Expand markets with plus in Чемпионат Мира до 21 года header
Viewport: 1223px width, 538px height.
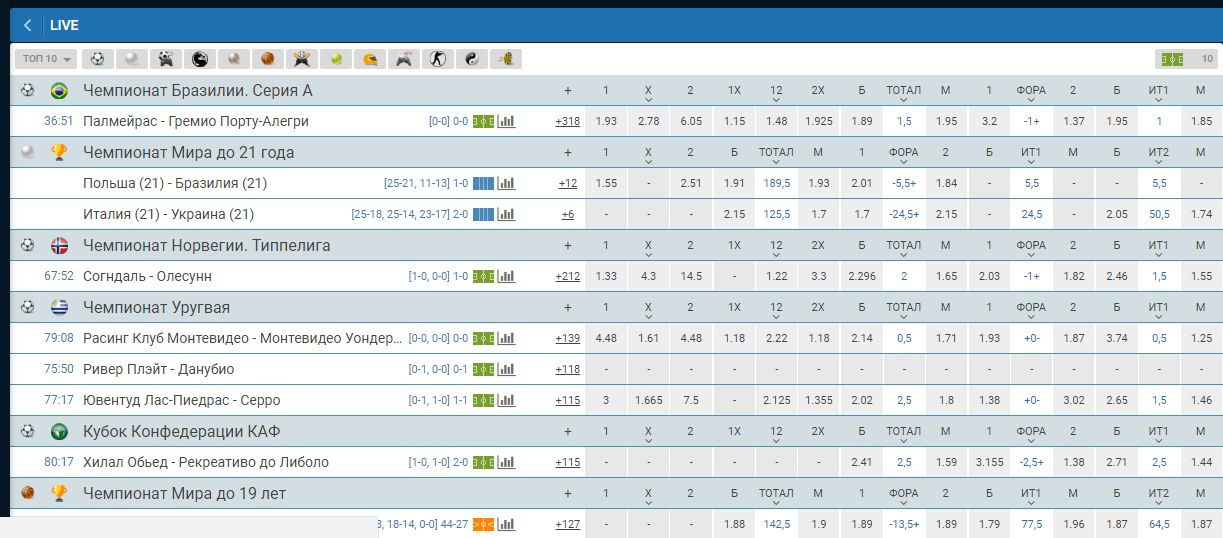[568, 153]
